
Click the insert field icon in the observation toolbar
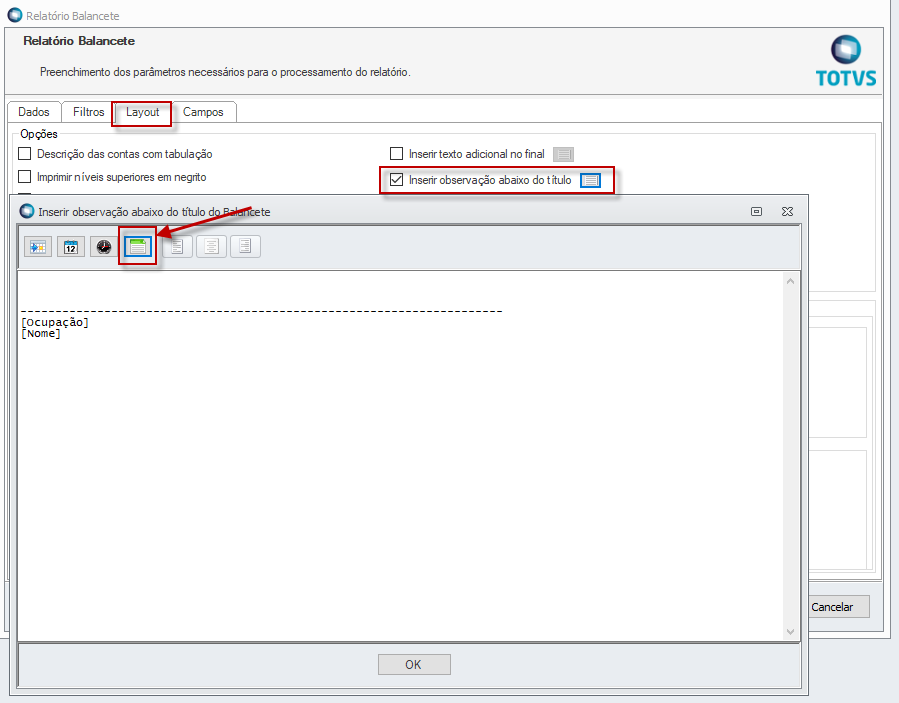pos(38,247)
